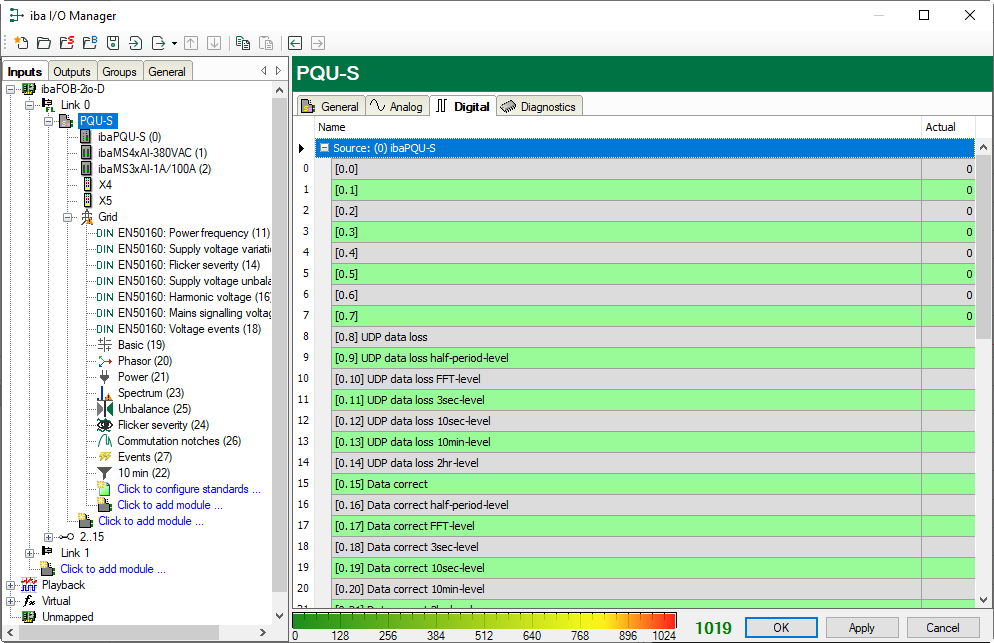994x643 pixels.
Task: Expand the Link 1 tree node
Action: pyautogui.click(x=29, y=553)
